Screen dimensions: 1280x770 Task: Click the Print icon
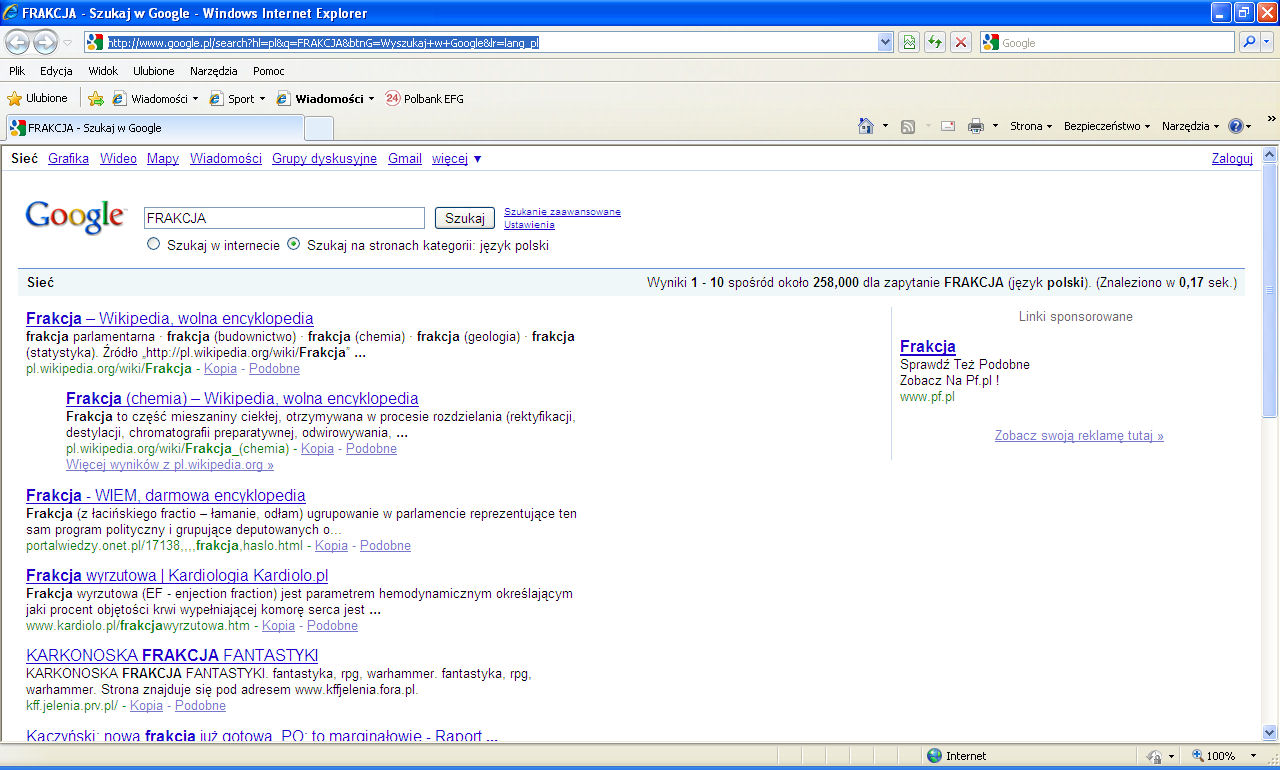point(976,126)
